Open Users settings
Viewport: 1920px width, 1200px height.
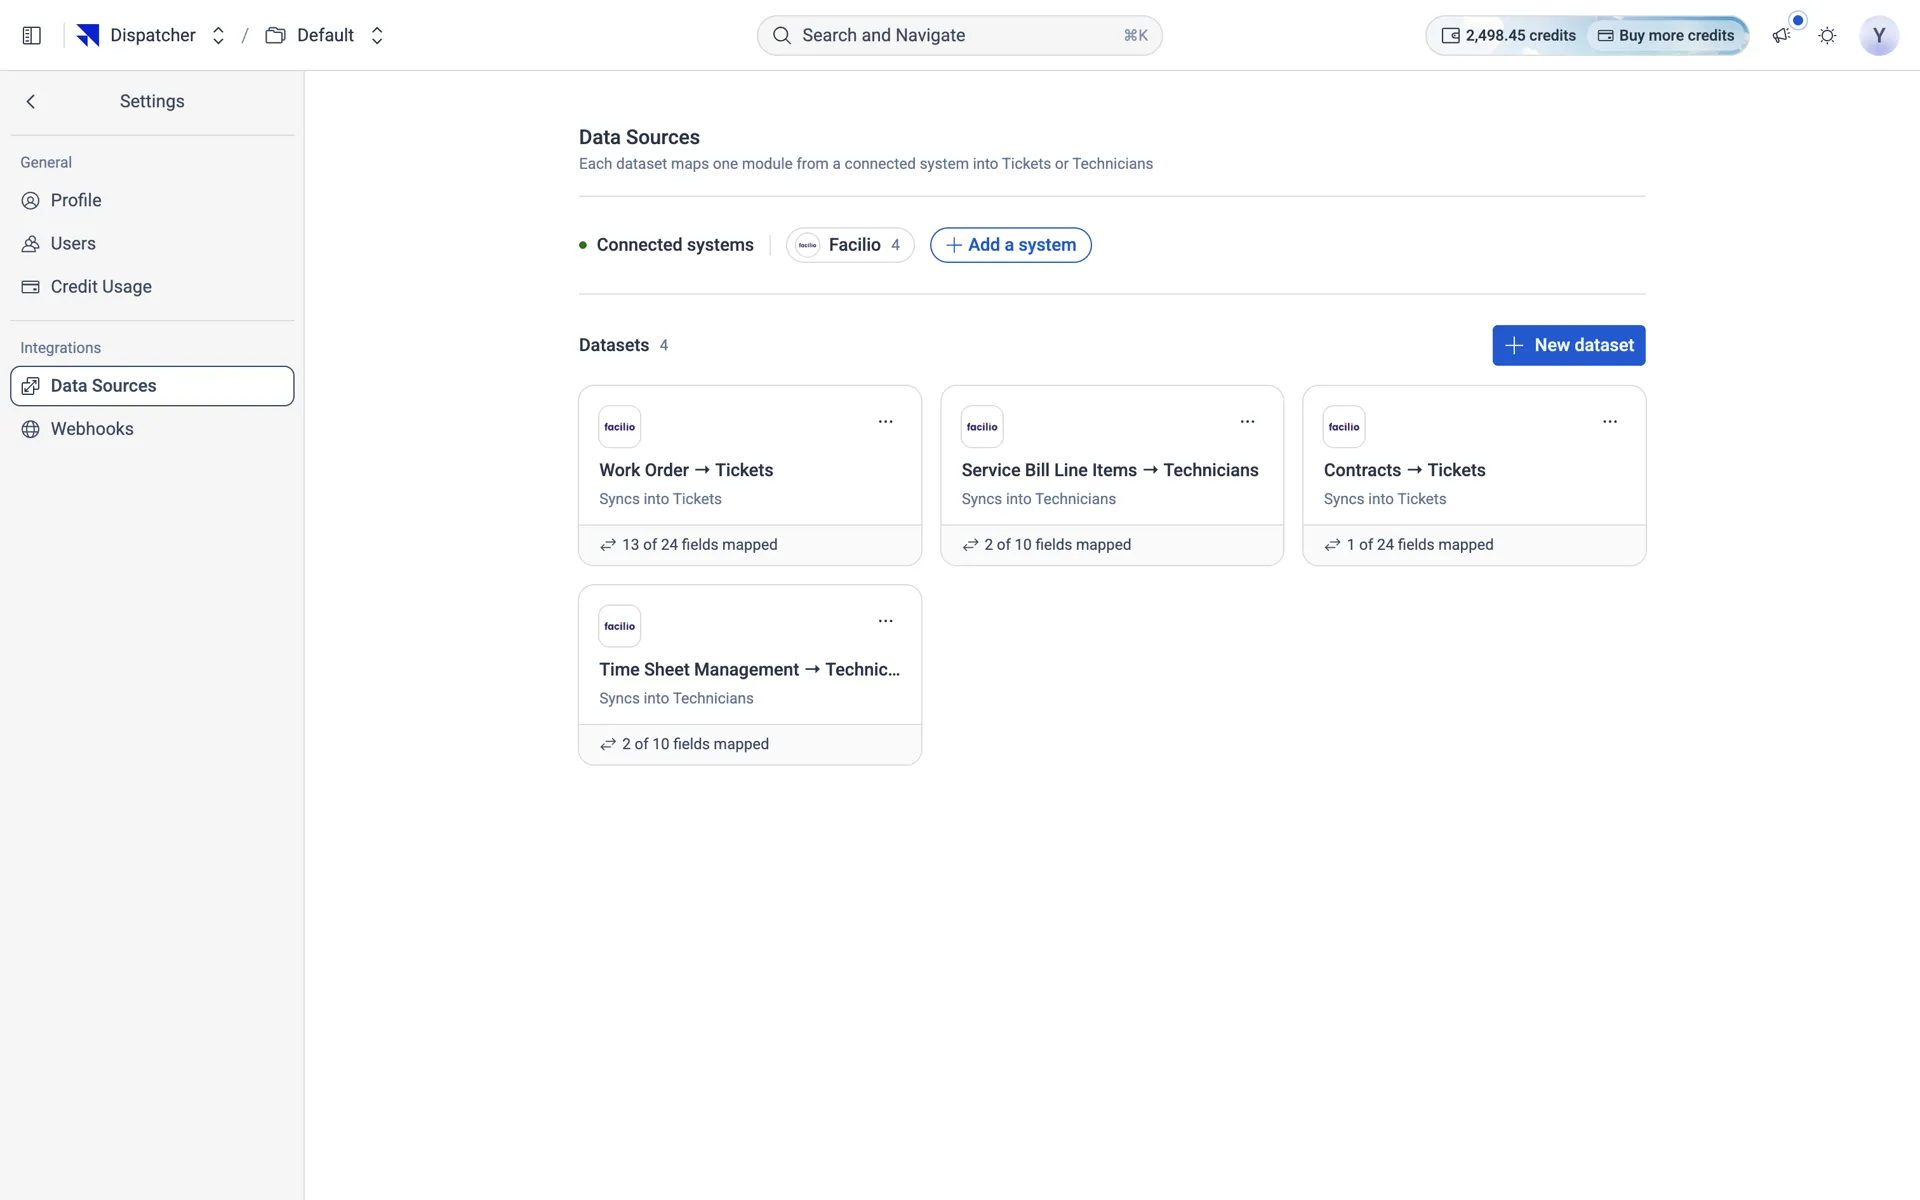(x=152, y=243)
